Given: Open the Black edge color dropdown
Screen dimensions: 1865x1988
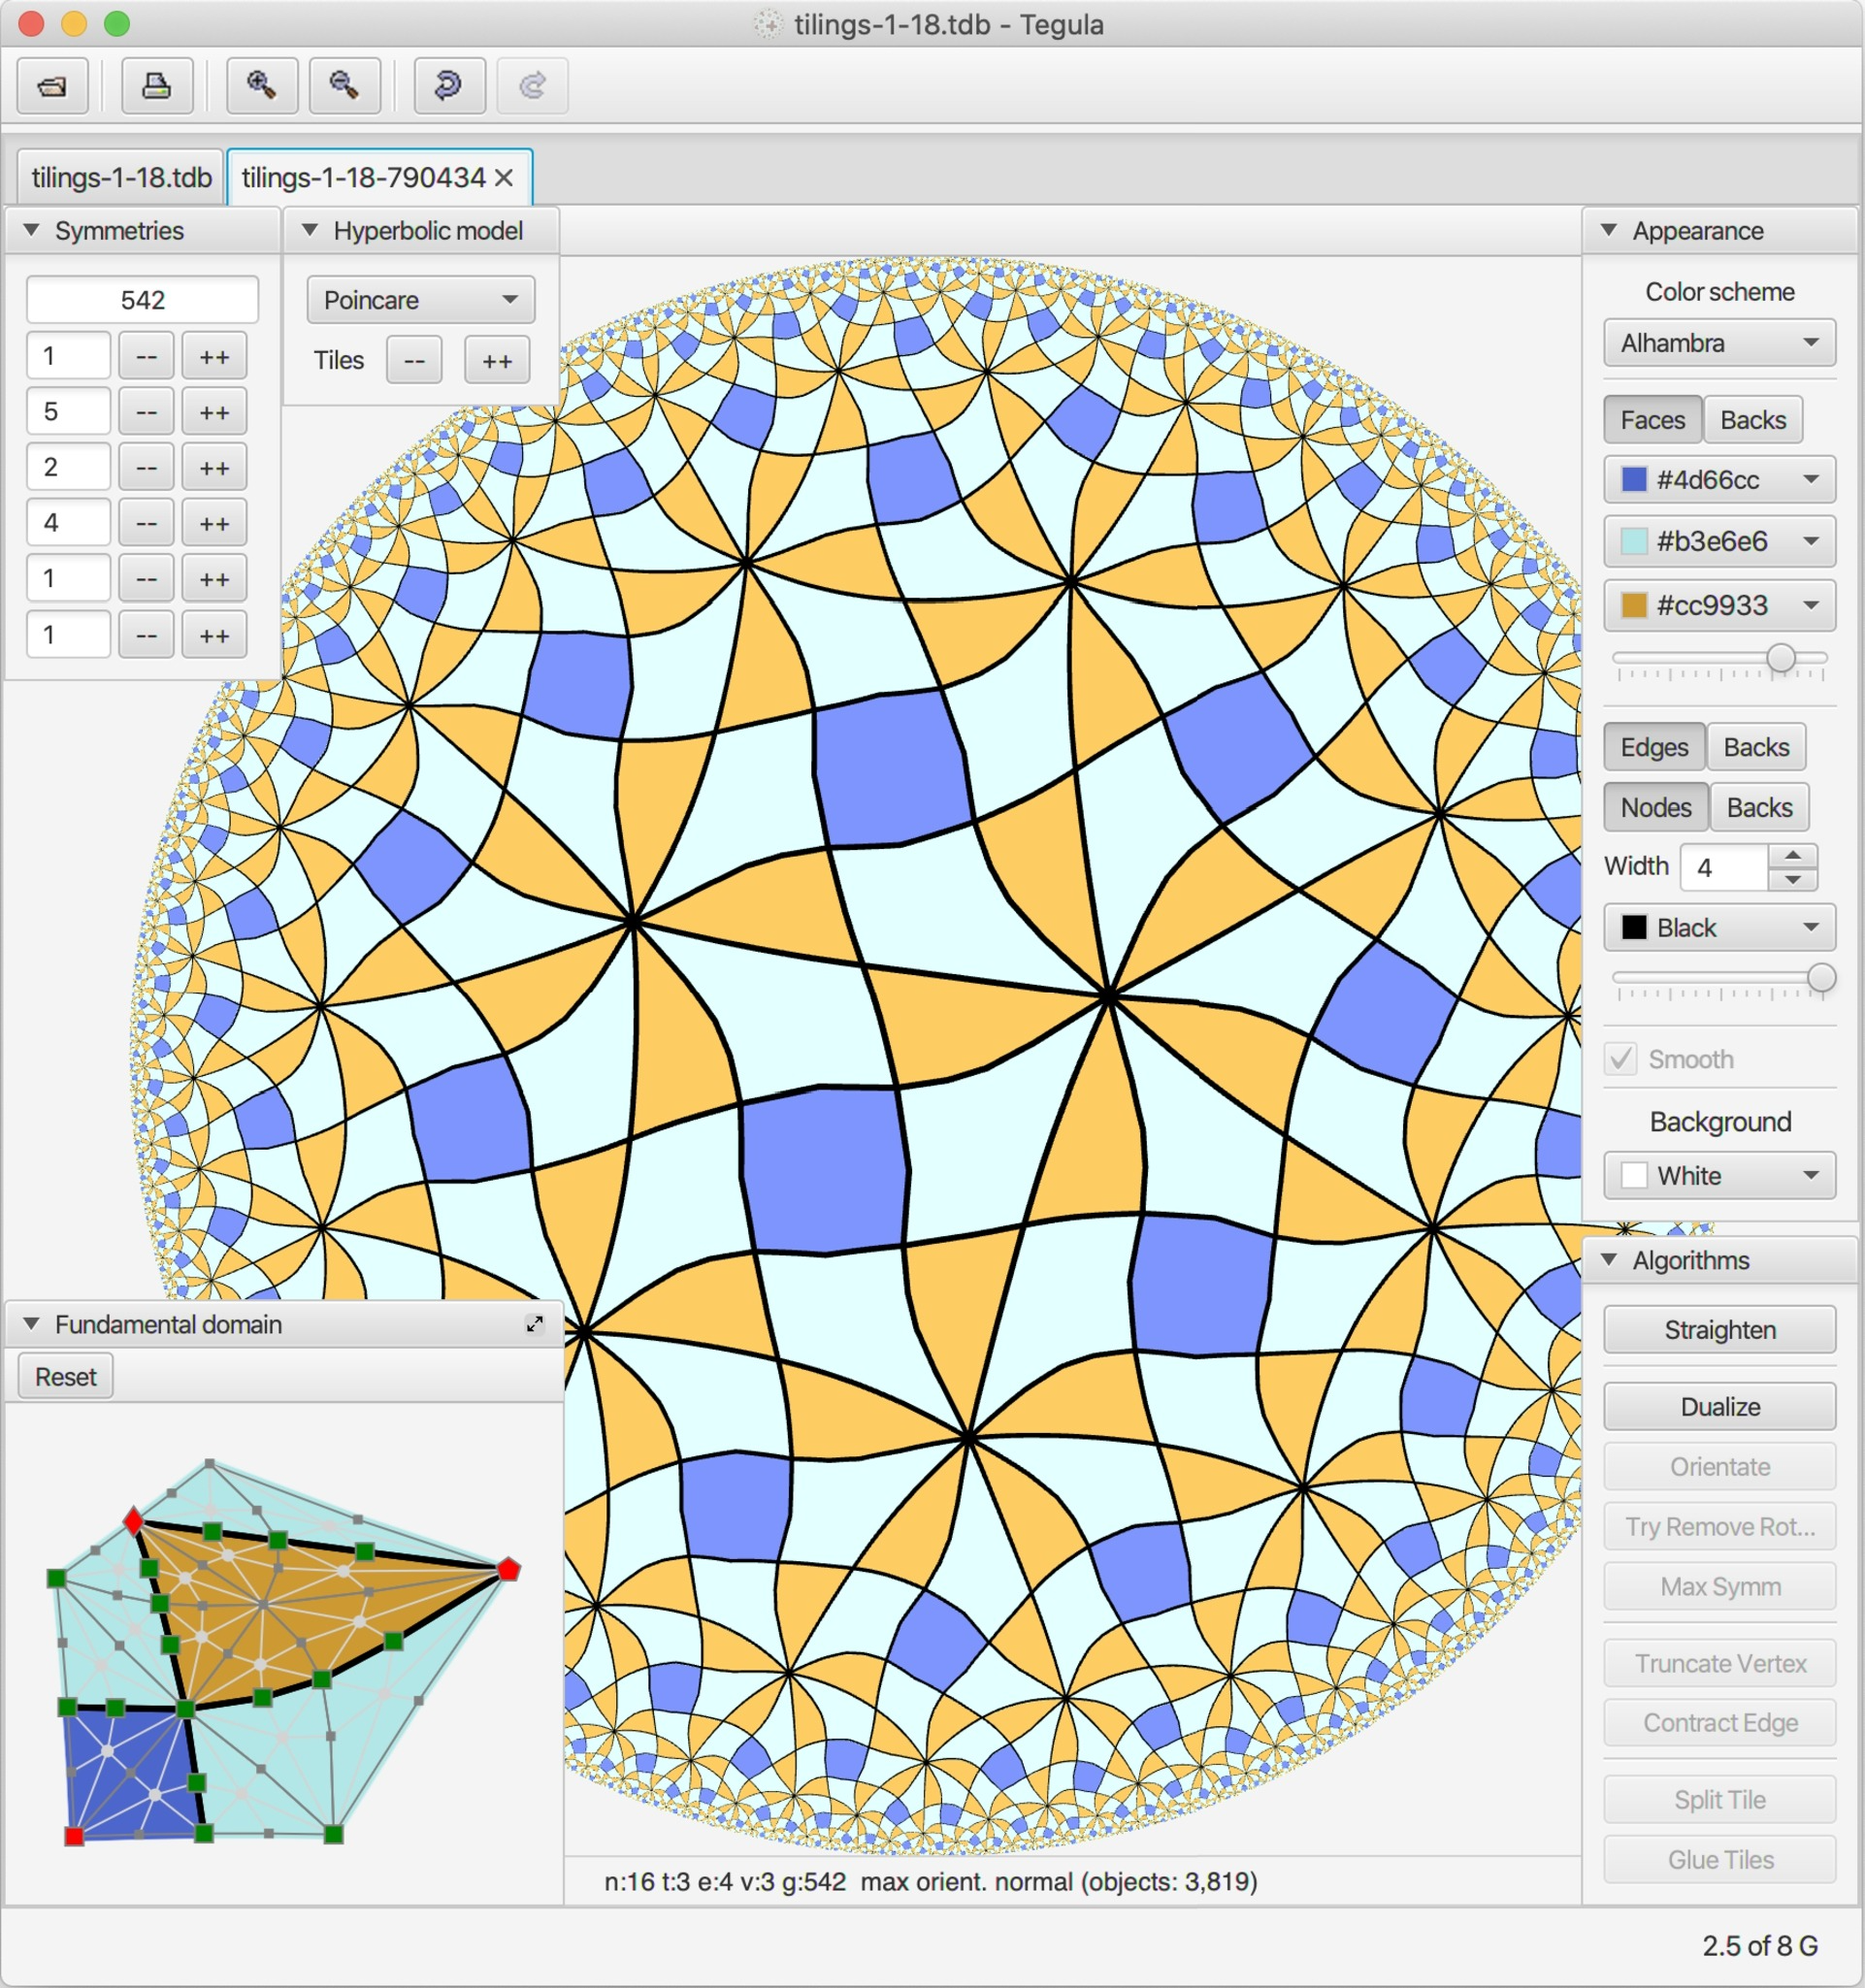Looking at the screenshot, I should (1719, 928).
